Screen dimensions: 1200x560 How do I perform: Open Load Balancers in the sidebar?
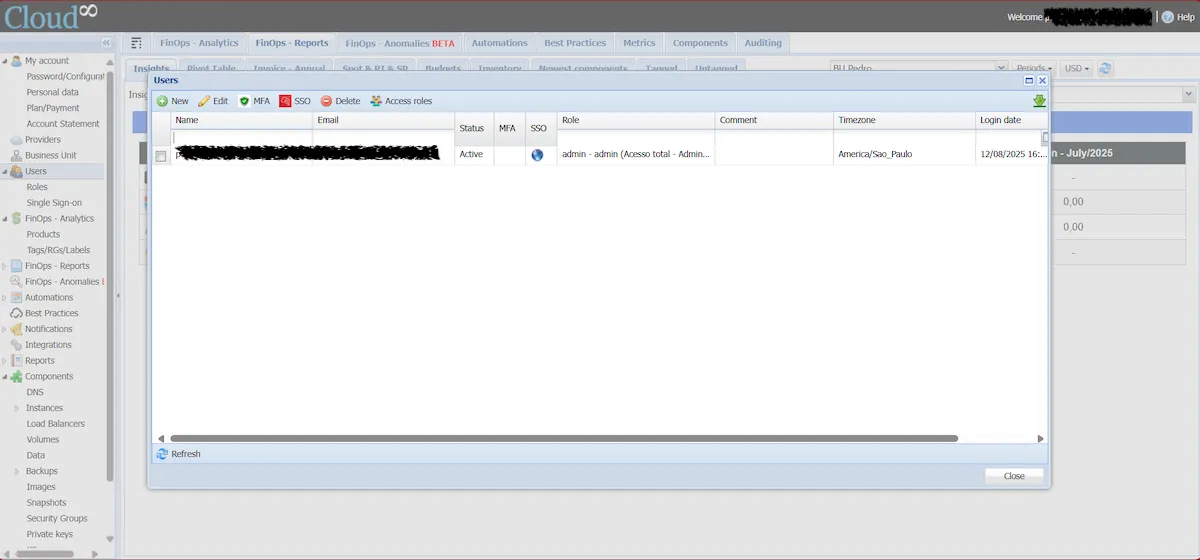56,424
